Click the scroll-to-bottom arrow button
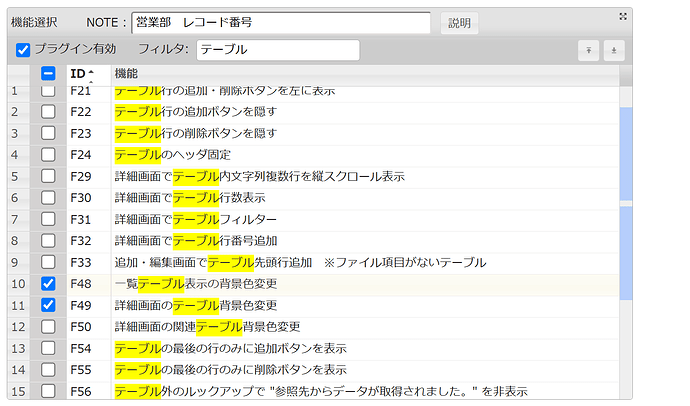The image size is (690, 406). pos(614,49)
